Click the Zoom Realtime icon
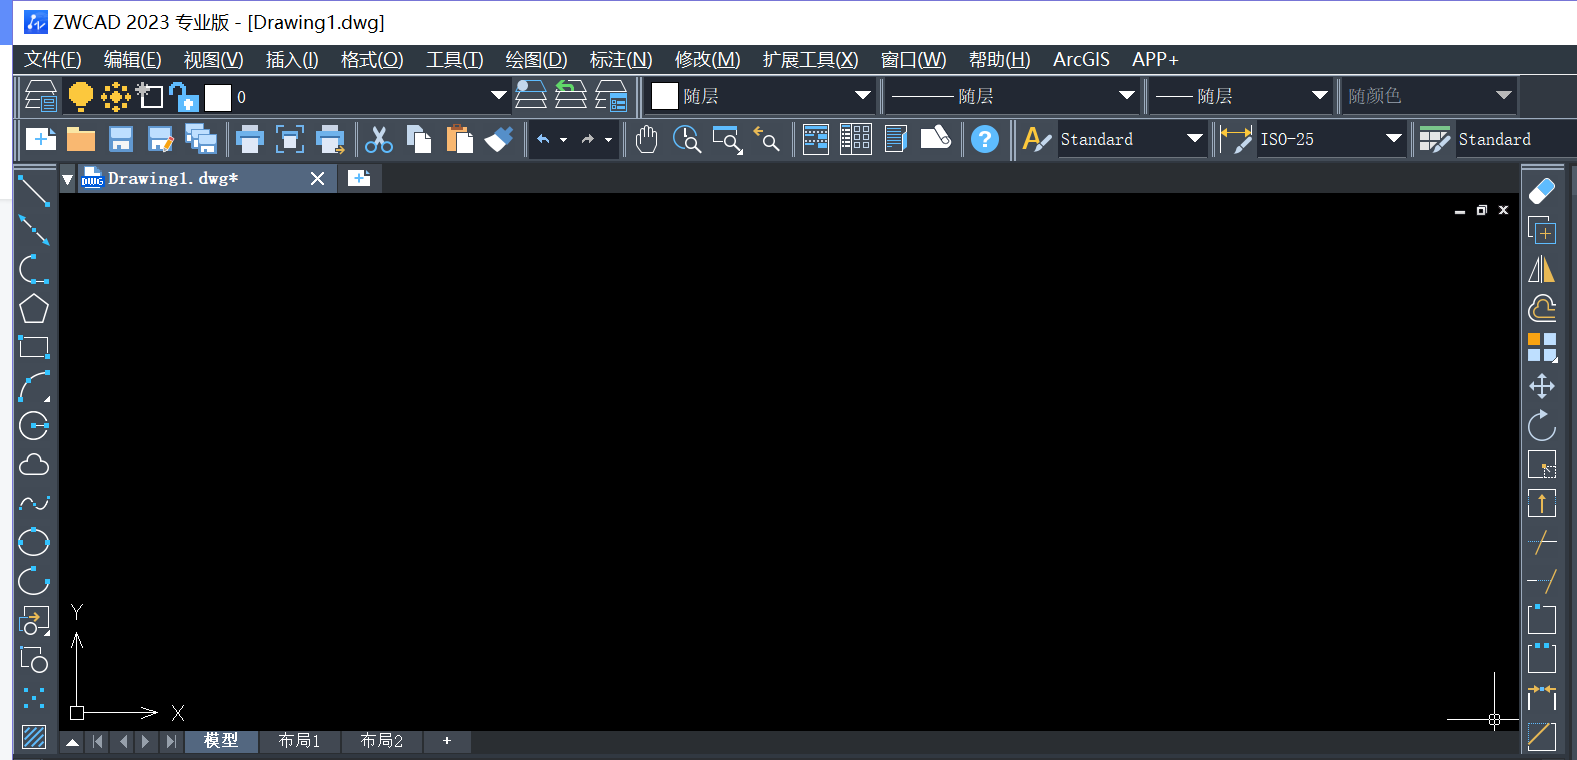Viewport: 1577px width, 760px height. (687, 139)
